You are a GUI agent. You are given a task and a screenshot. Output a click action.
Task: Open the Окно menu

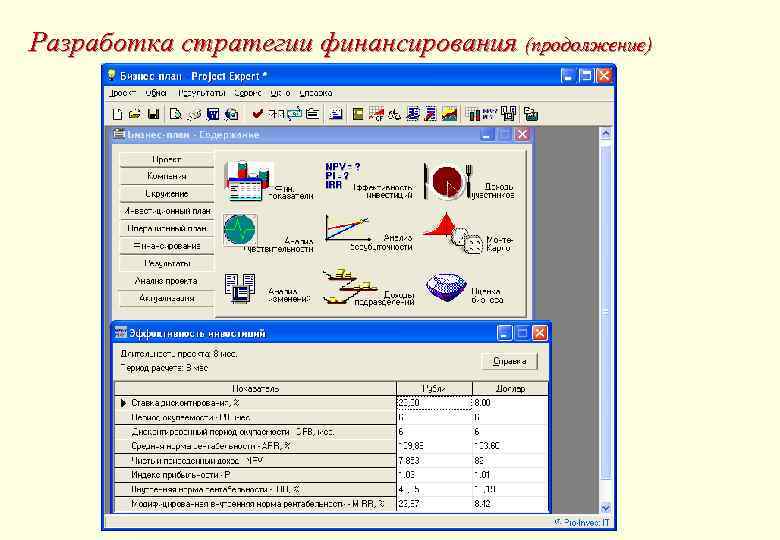point(281,93)
